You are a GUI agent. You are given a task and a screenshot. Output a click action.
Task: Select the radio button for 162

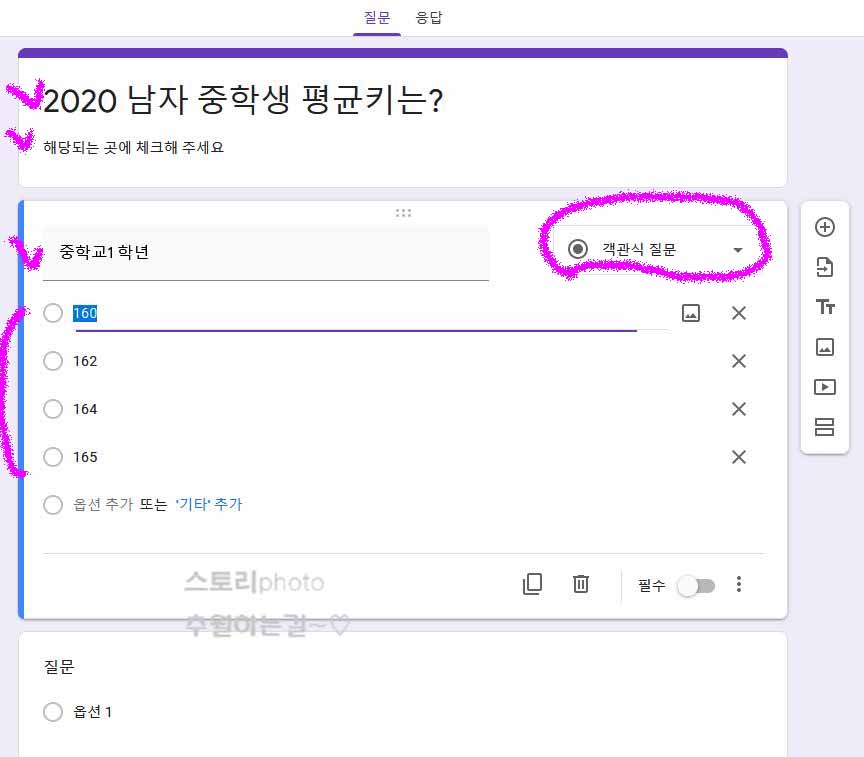(x=53, y=361)
